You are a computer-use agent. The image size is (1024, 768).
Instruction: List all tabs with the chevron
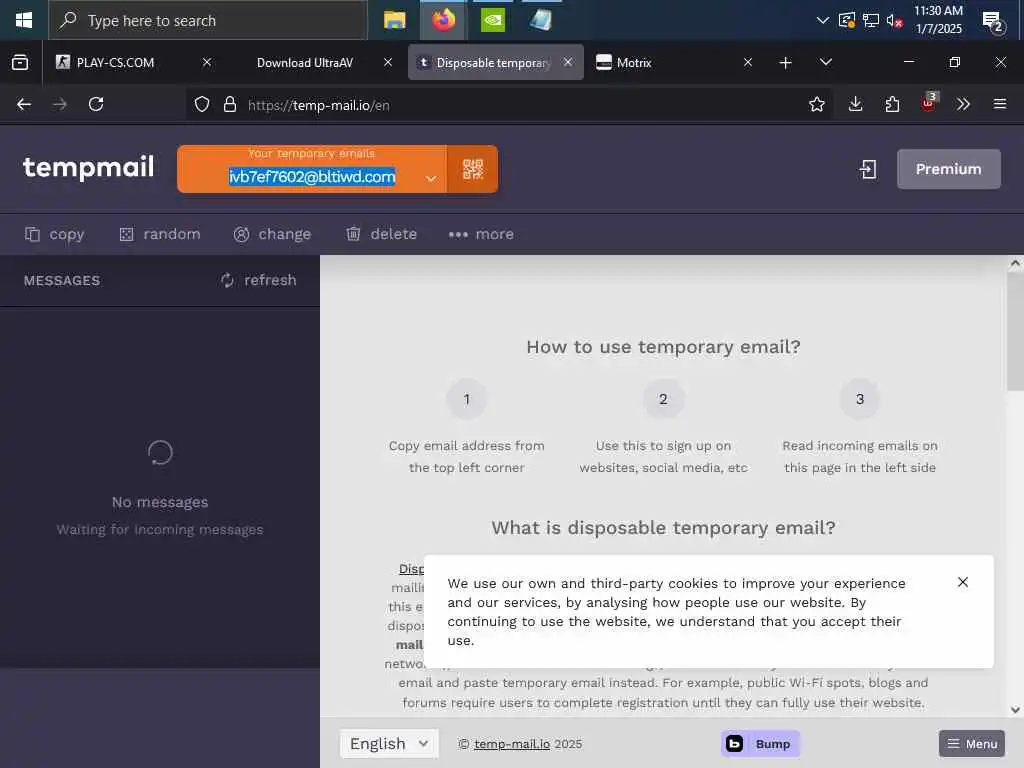click(825, 62)
